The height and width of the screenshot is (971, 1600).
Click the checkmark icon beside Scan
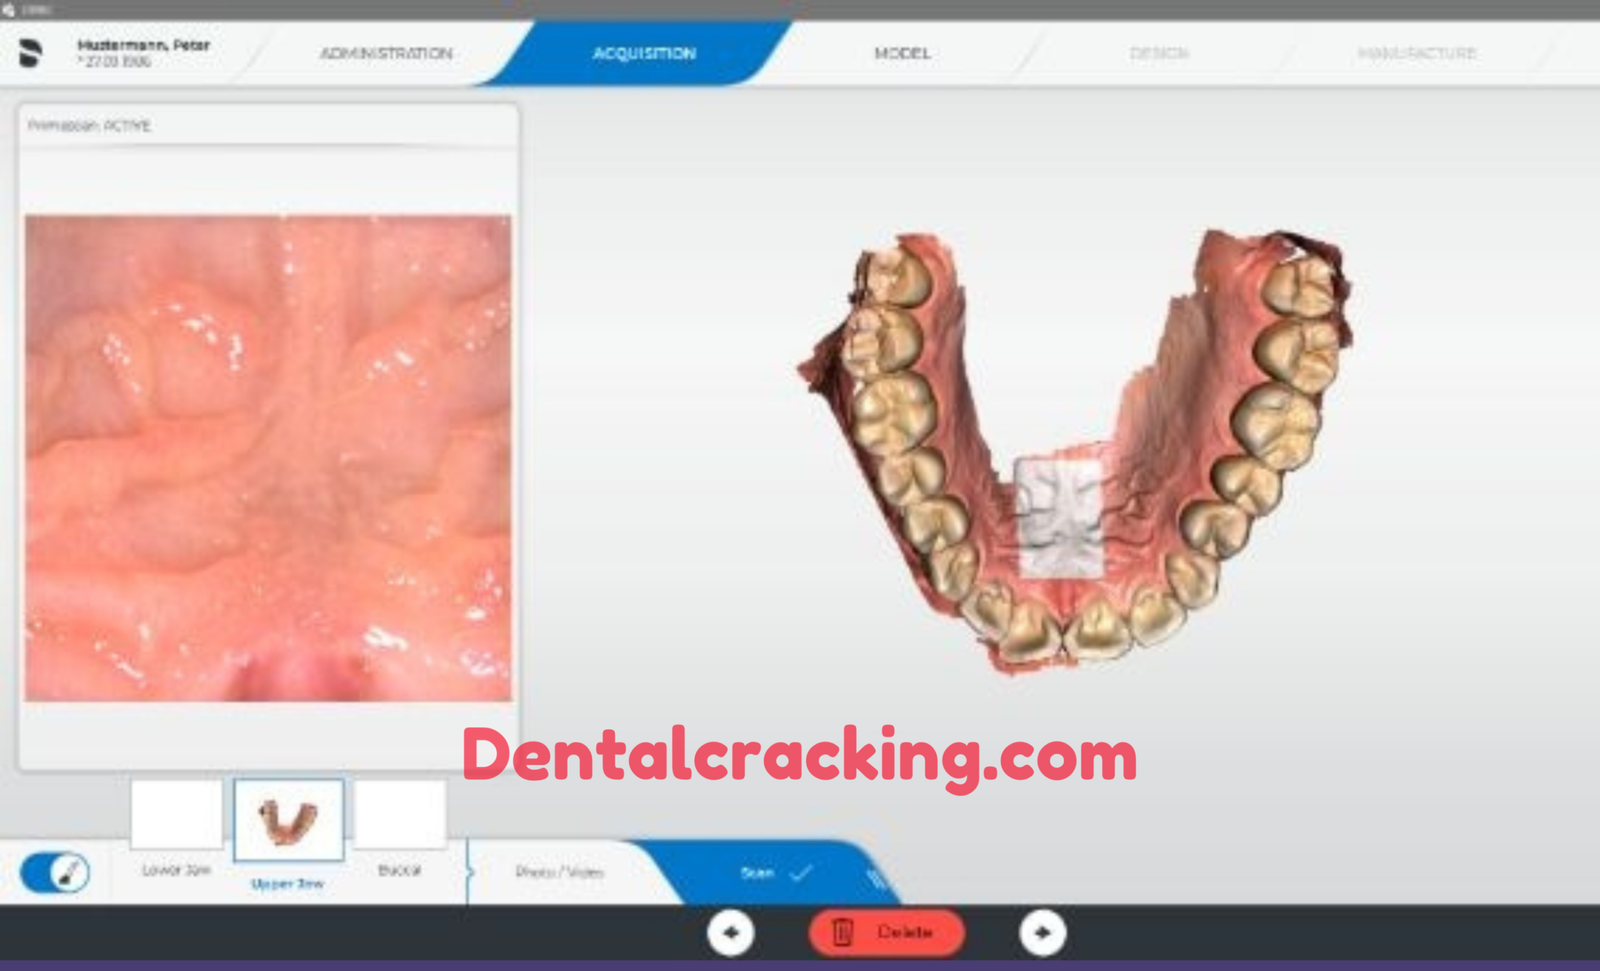pos(801,873)
